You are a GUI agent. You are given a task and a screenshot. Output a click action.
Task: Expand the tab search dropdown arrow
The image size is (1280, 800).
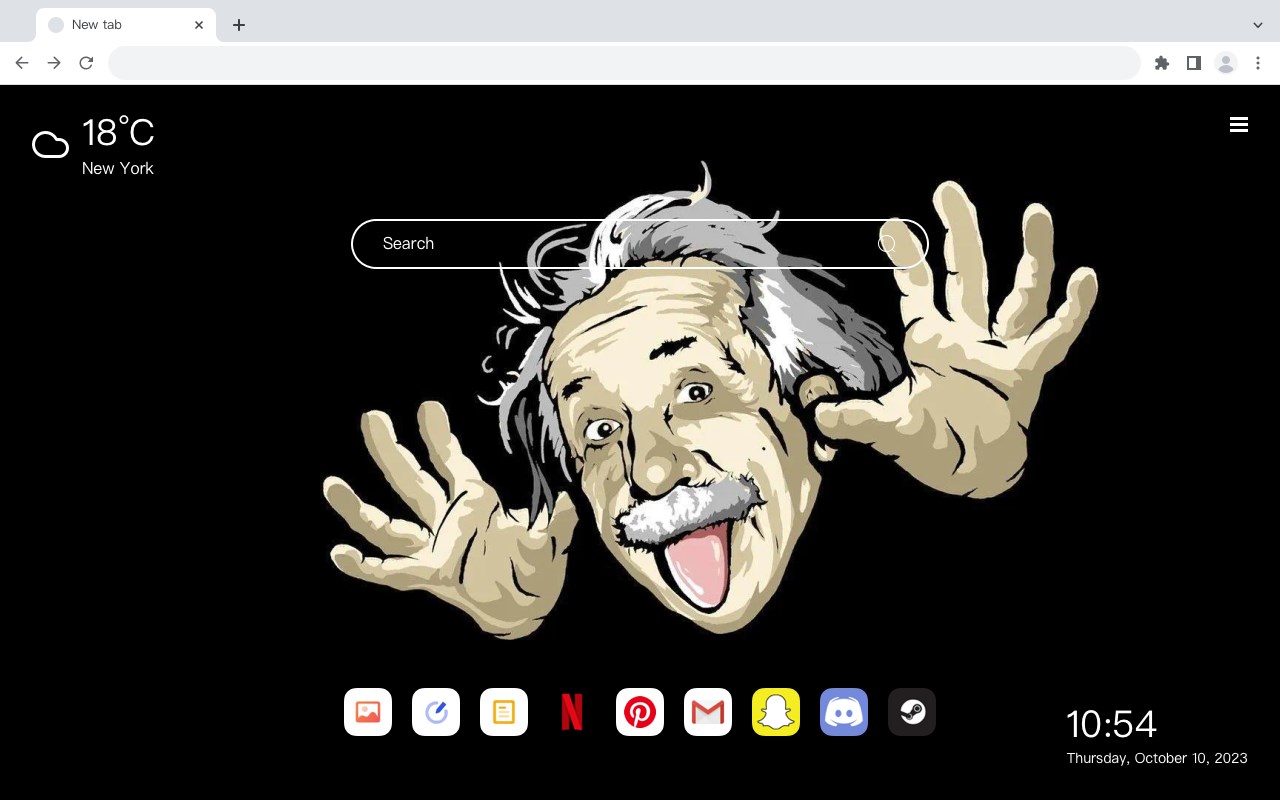click(1258, 25)
